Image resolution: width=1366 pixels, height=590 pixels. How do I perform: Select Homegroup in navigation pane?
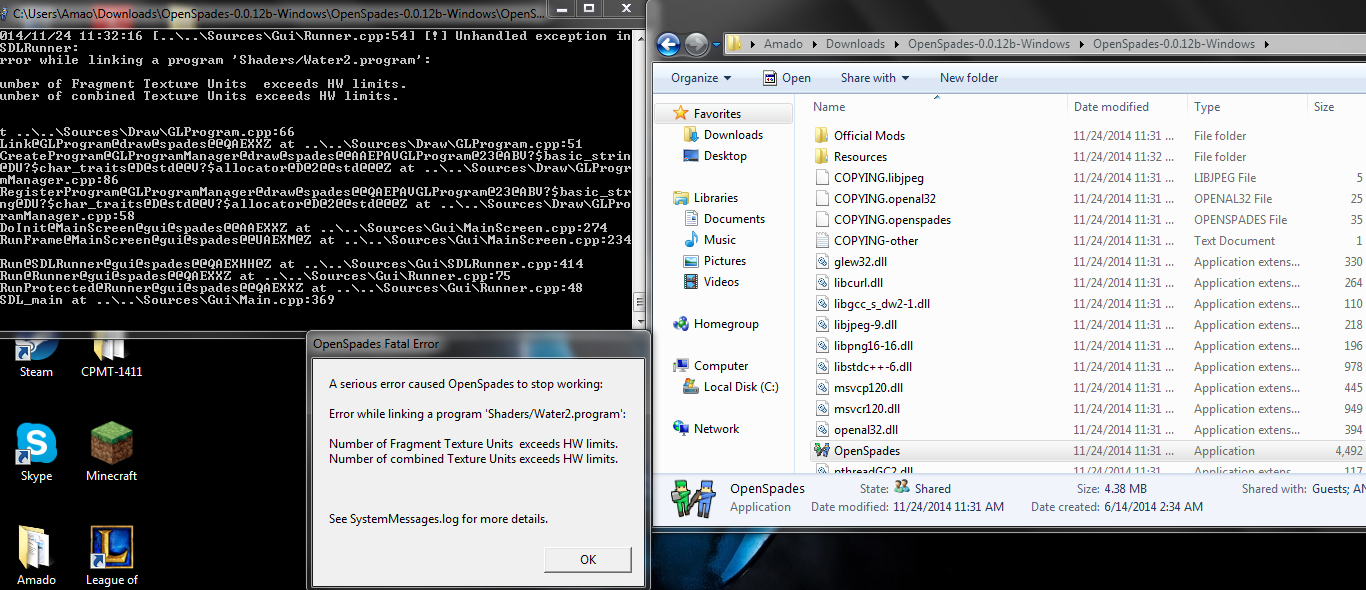click(x=726, y=324)
